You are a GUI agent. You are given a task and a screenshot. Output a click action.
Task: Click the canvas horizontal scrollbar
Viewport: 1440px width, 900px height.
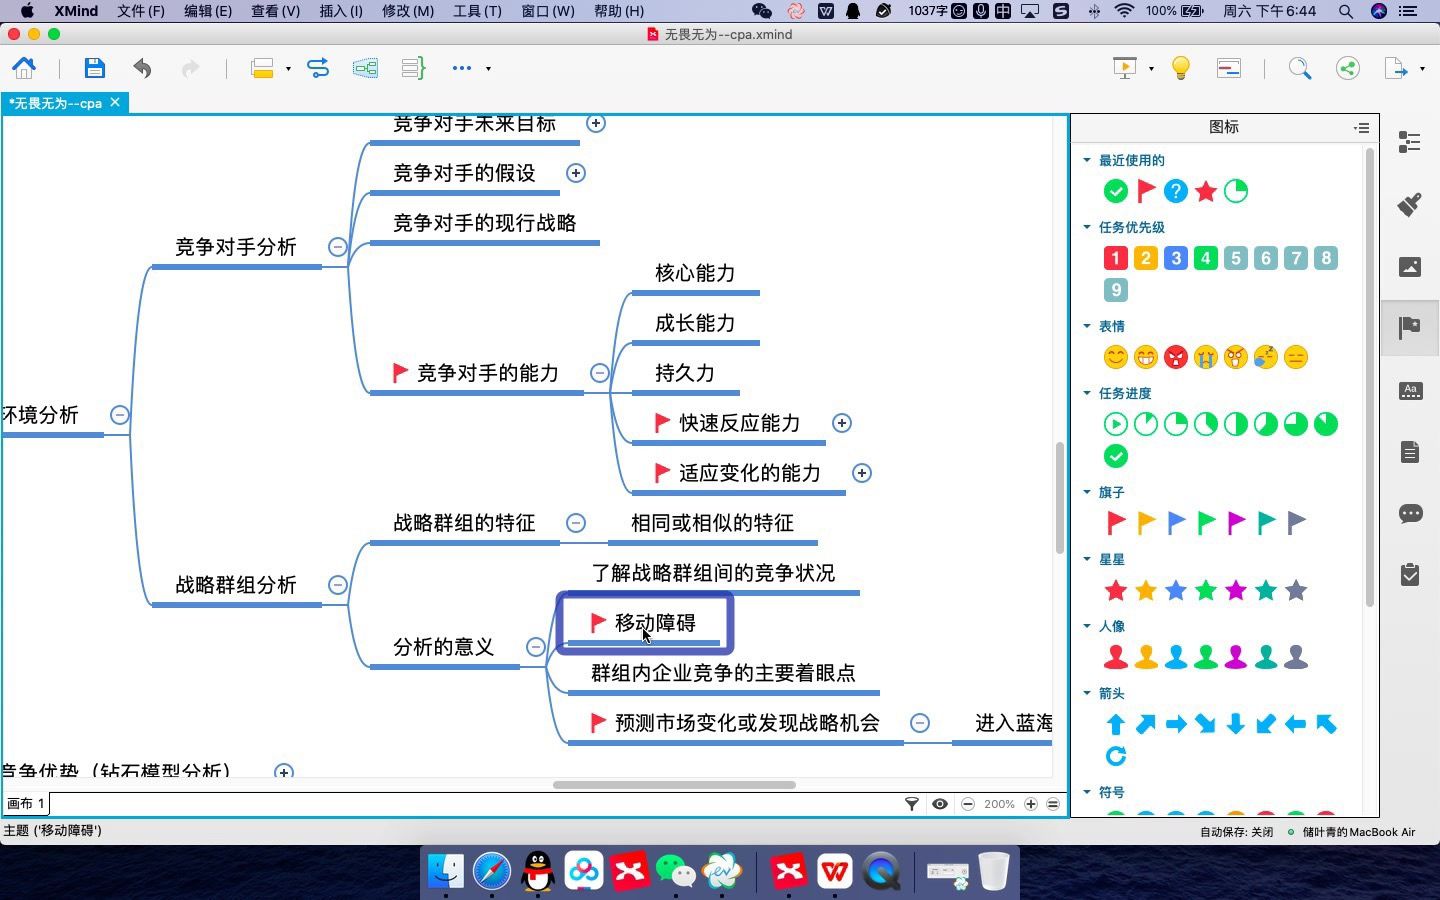click(674, 785)
